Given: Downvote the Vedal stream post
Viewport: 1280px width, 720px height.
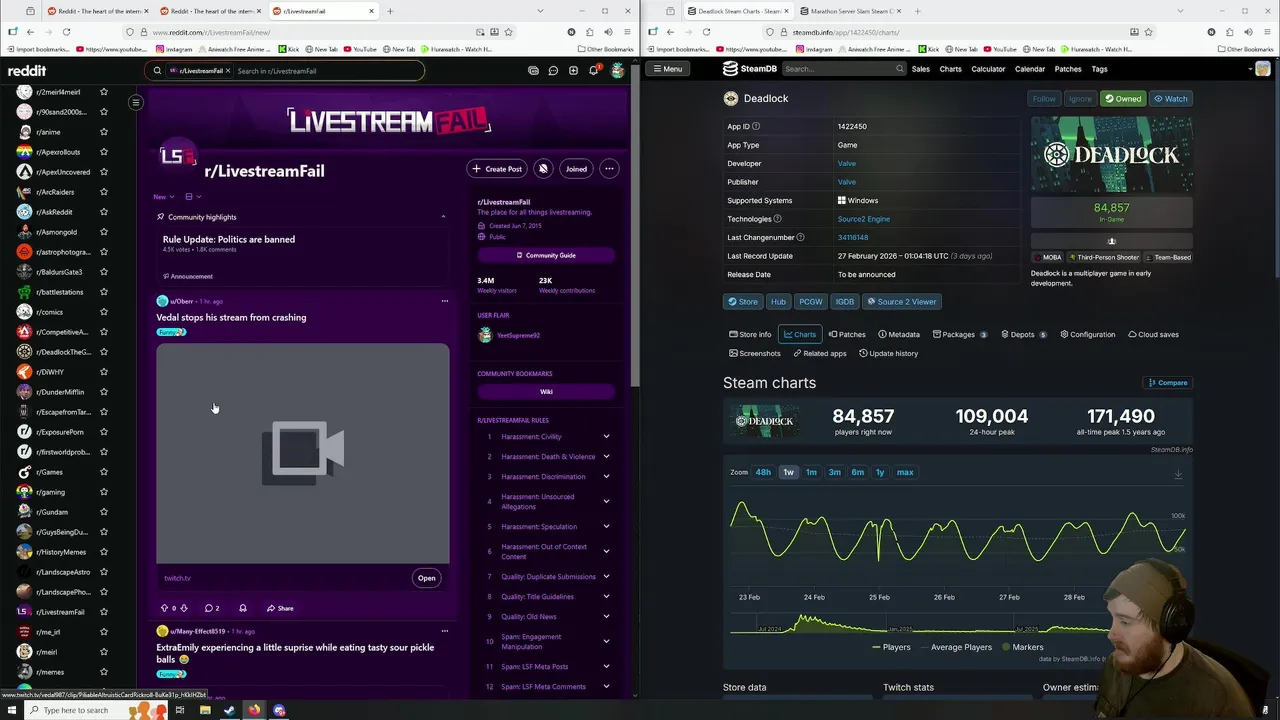Looking at the screenshot, I should click(183, 608).
